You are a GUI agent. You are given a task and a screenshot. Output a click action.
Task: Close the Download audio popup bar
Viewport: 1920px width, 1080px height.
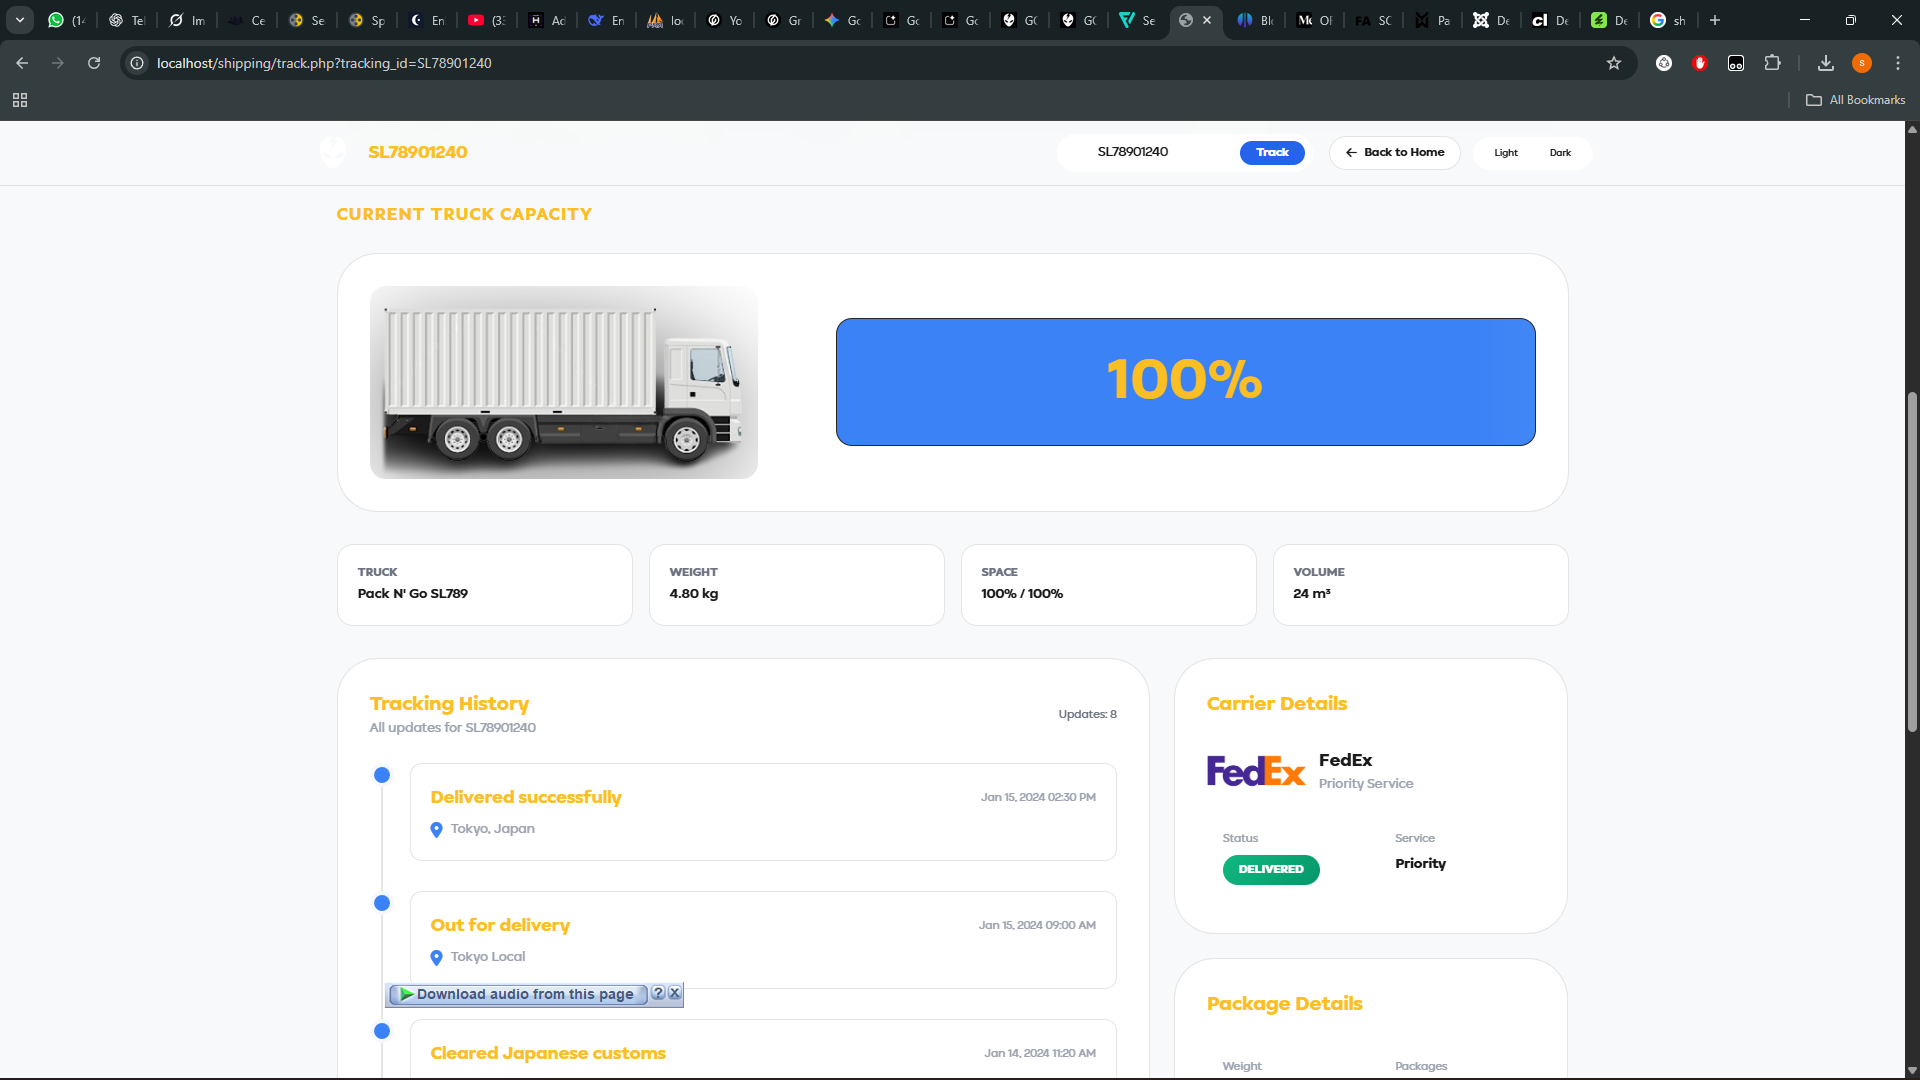pyautogui.click(x=675, y=993)
